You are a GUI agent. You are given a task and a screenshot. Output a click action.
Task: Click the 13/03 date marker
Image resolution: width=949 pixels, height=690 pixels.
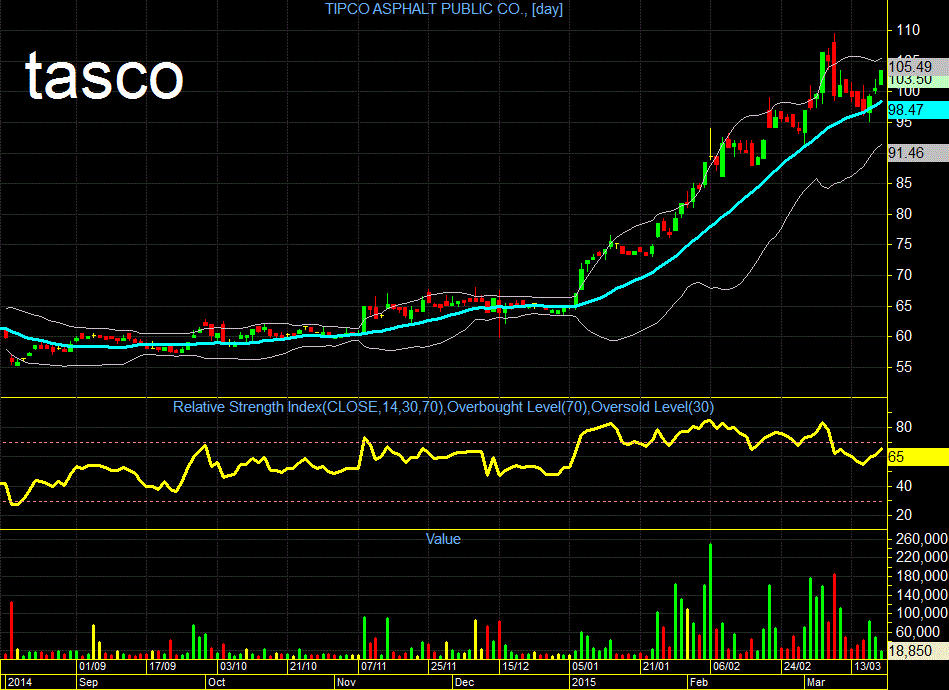867,666
